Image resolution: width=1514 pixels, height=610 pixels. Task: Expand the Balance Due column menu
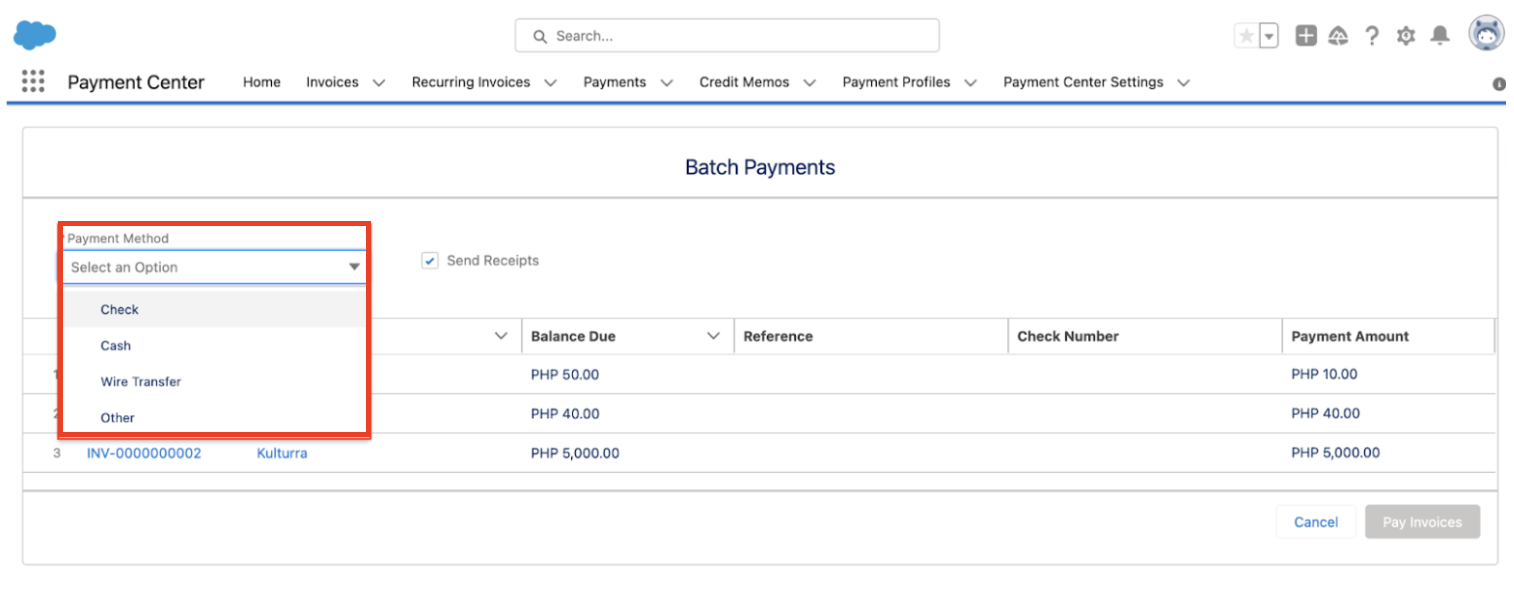pos(713,336)
